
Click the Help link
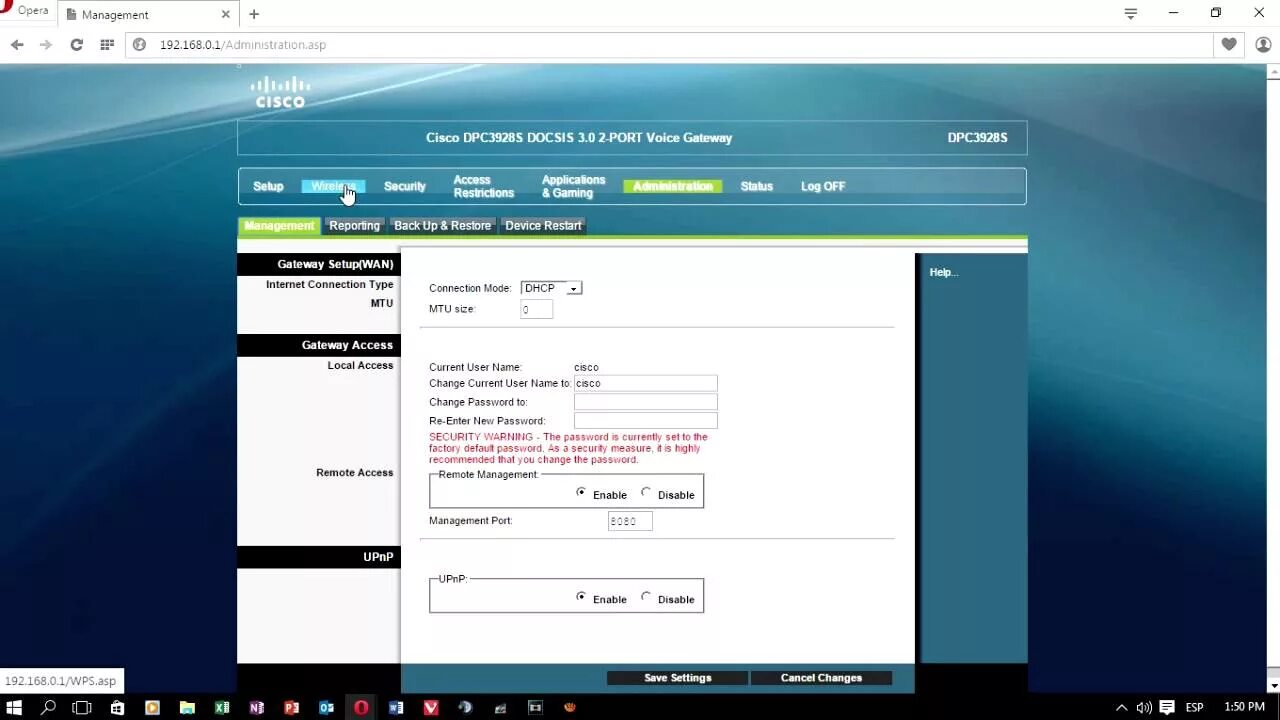[x=943, y=271]
